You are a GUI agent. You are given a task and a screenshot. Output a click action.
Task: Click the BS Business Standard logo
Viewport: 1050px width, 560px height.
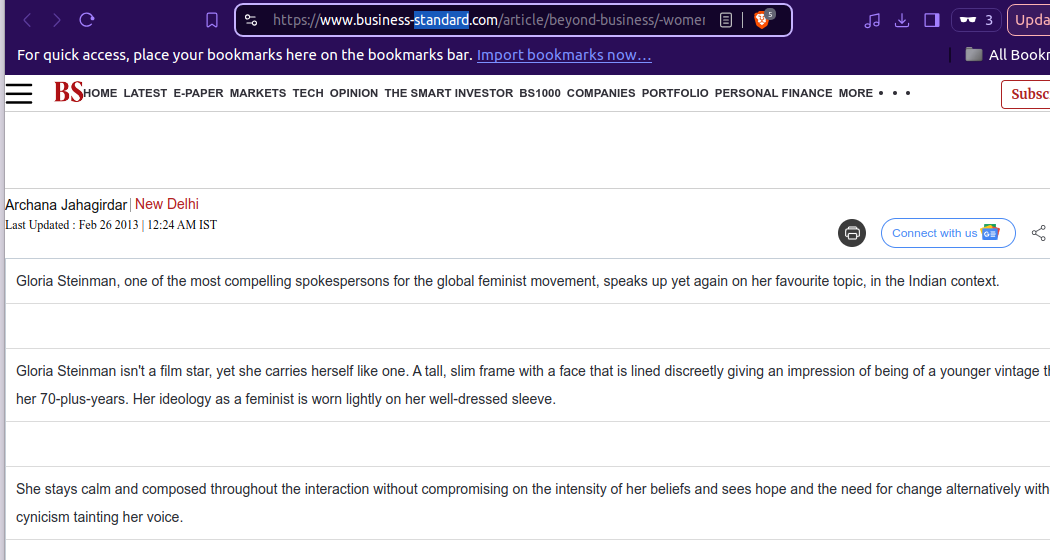(68, 92)
